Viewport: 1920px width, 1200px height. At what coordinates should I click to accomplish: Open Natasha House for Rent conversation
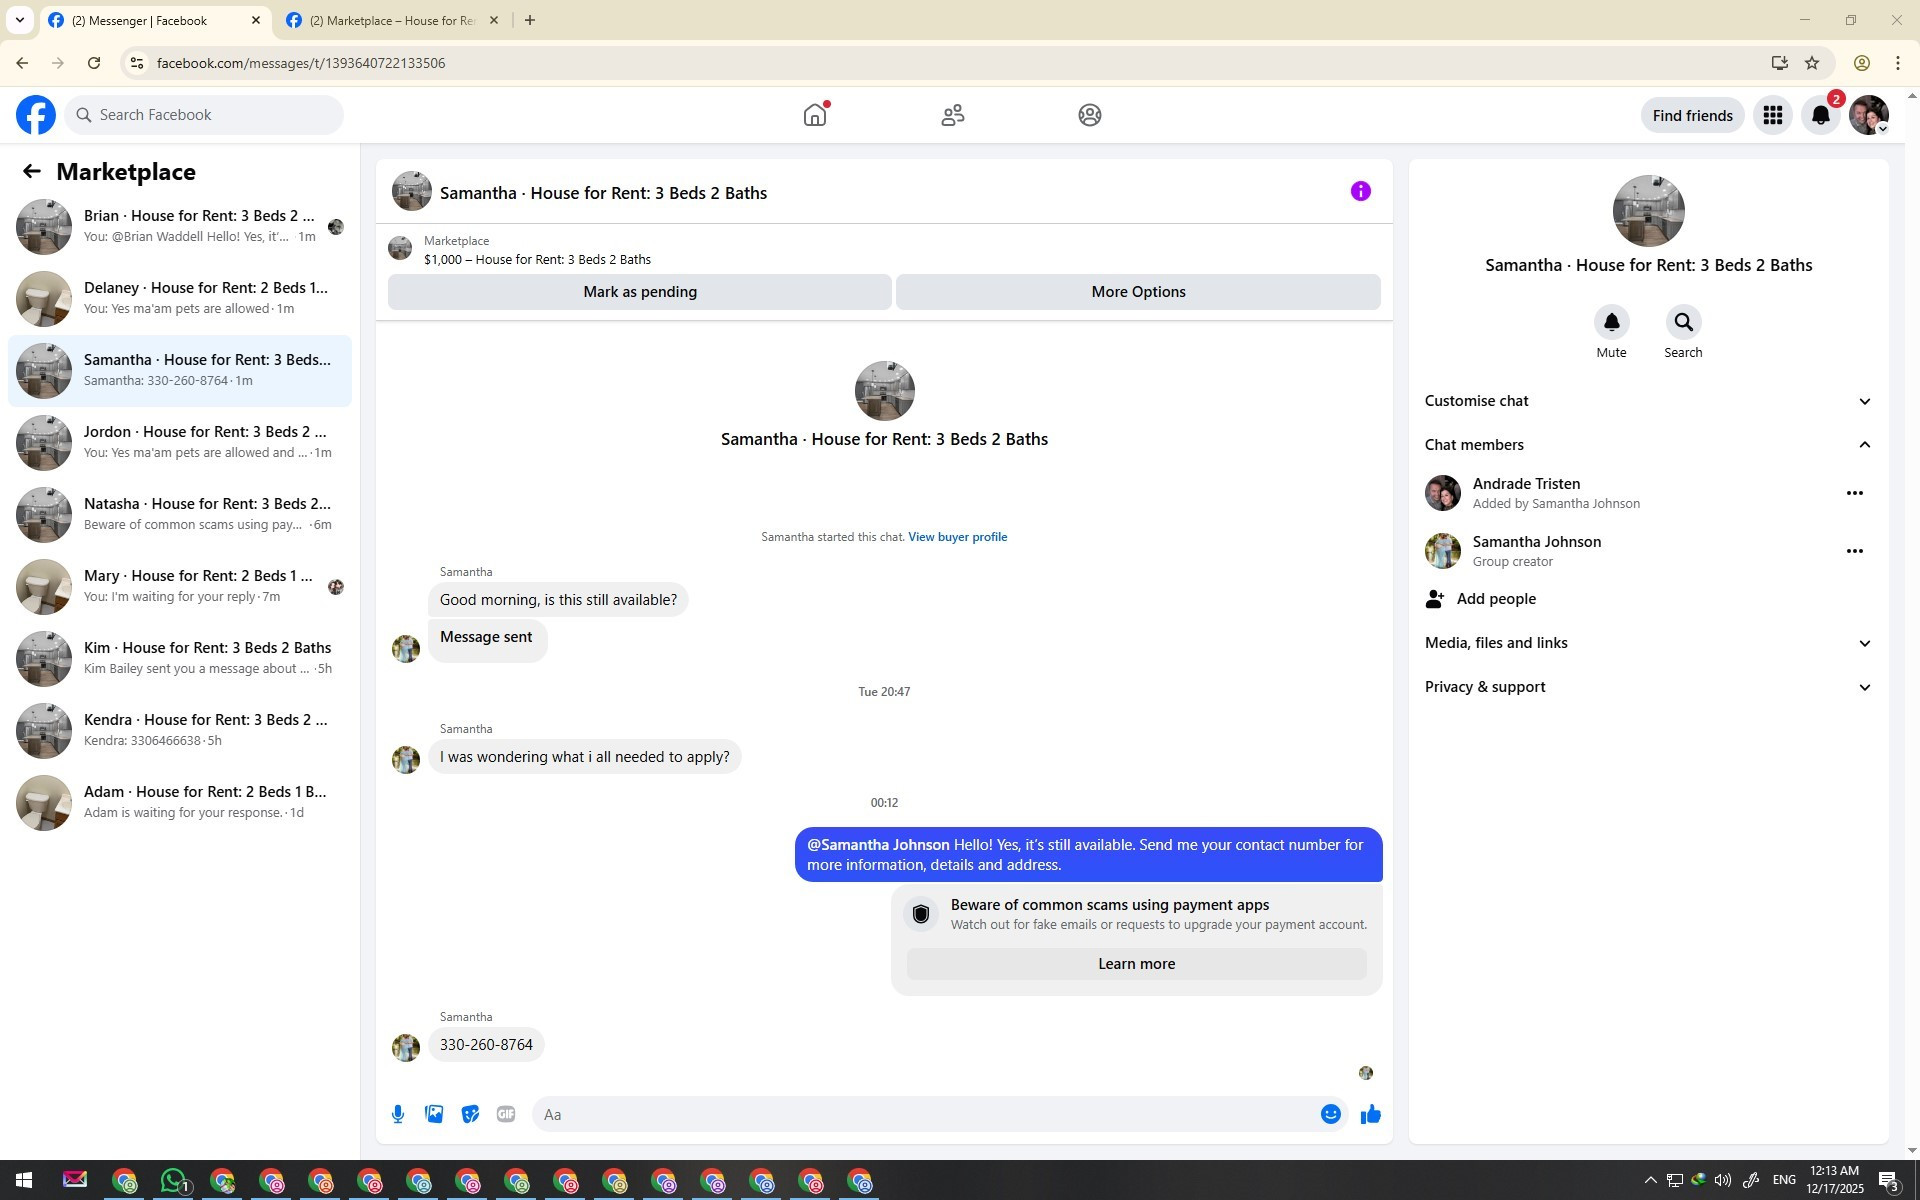pyautogui.click(x=180, y=515)
